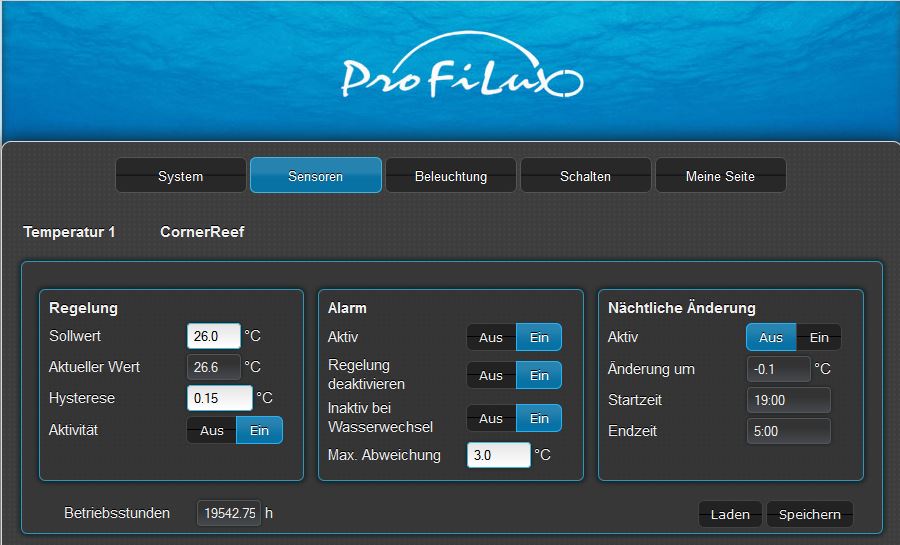Open the Meine Seite tab
This screenshot has width=900, height=545.
coord(720,176)
